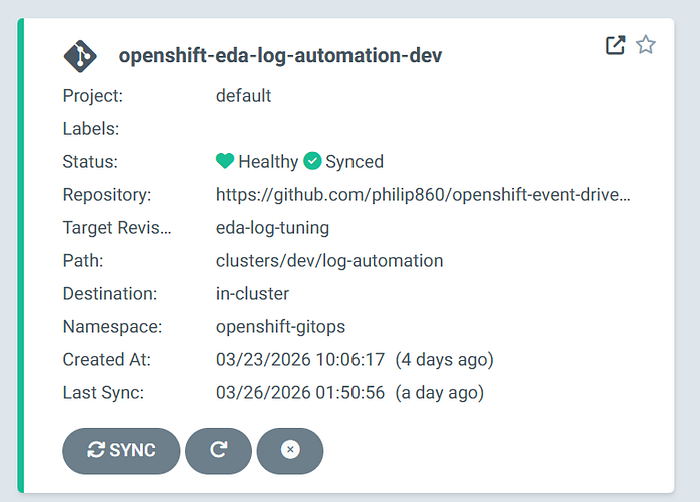Select Created At '03/23/2026 10:06:17' timestamp

(x=300, y=360)
